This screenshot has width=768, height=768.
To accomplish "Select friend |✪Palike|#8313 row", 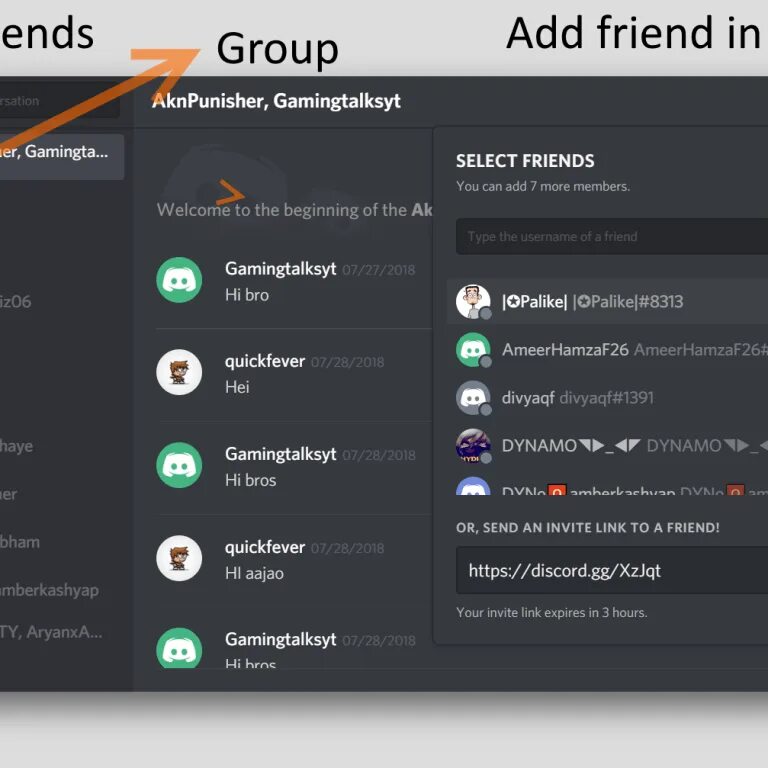I will (607, 302).
